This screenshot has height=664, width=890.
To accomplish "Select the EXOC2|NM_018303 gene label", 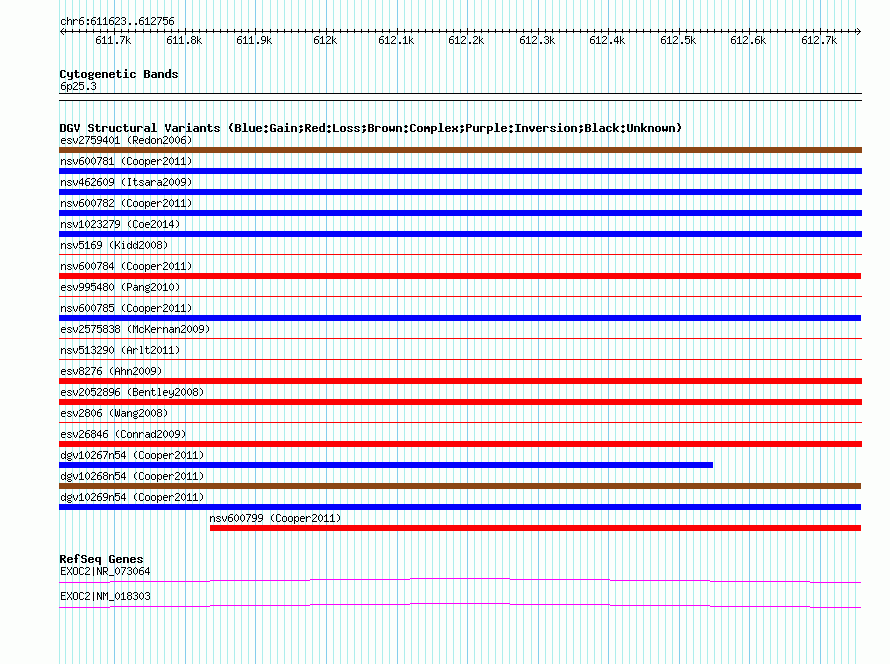I will (105, 596).
